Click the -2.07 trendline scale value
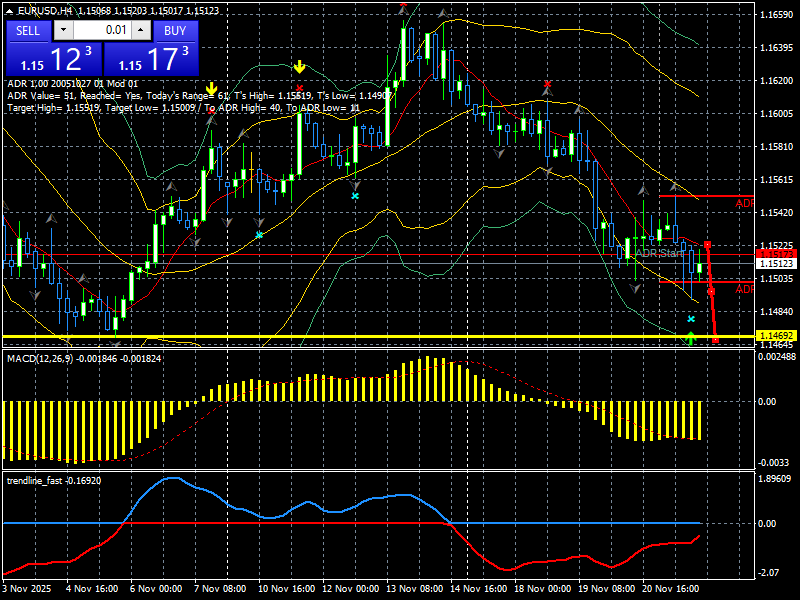Image resolution: width=800 pixels, height=600 pixels. (769, 573)
